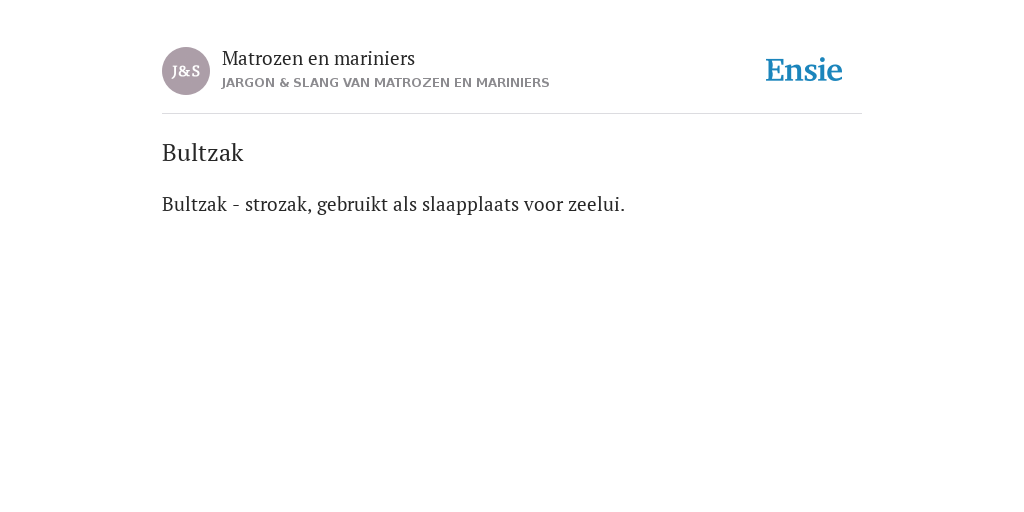Click the word 'als' in the definition
This screenshot has height=512, width=1024.
click(x=405, y=204)
